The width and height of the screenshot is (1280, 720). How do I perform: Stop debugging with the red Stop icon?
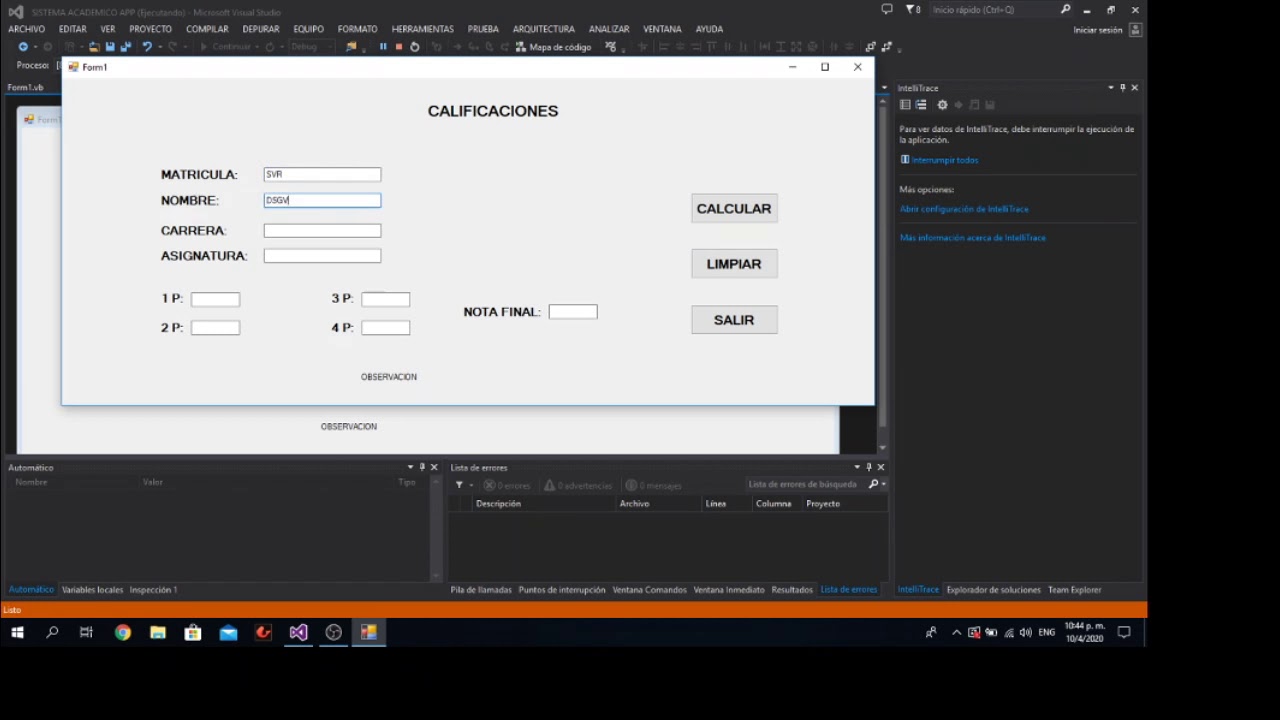399,47
